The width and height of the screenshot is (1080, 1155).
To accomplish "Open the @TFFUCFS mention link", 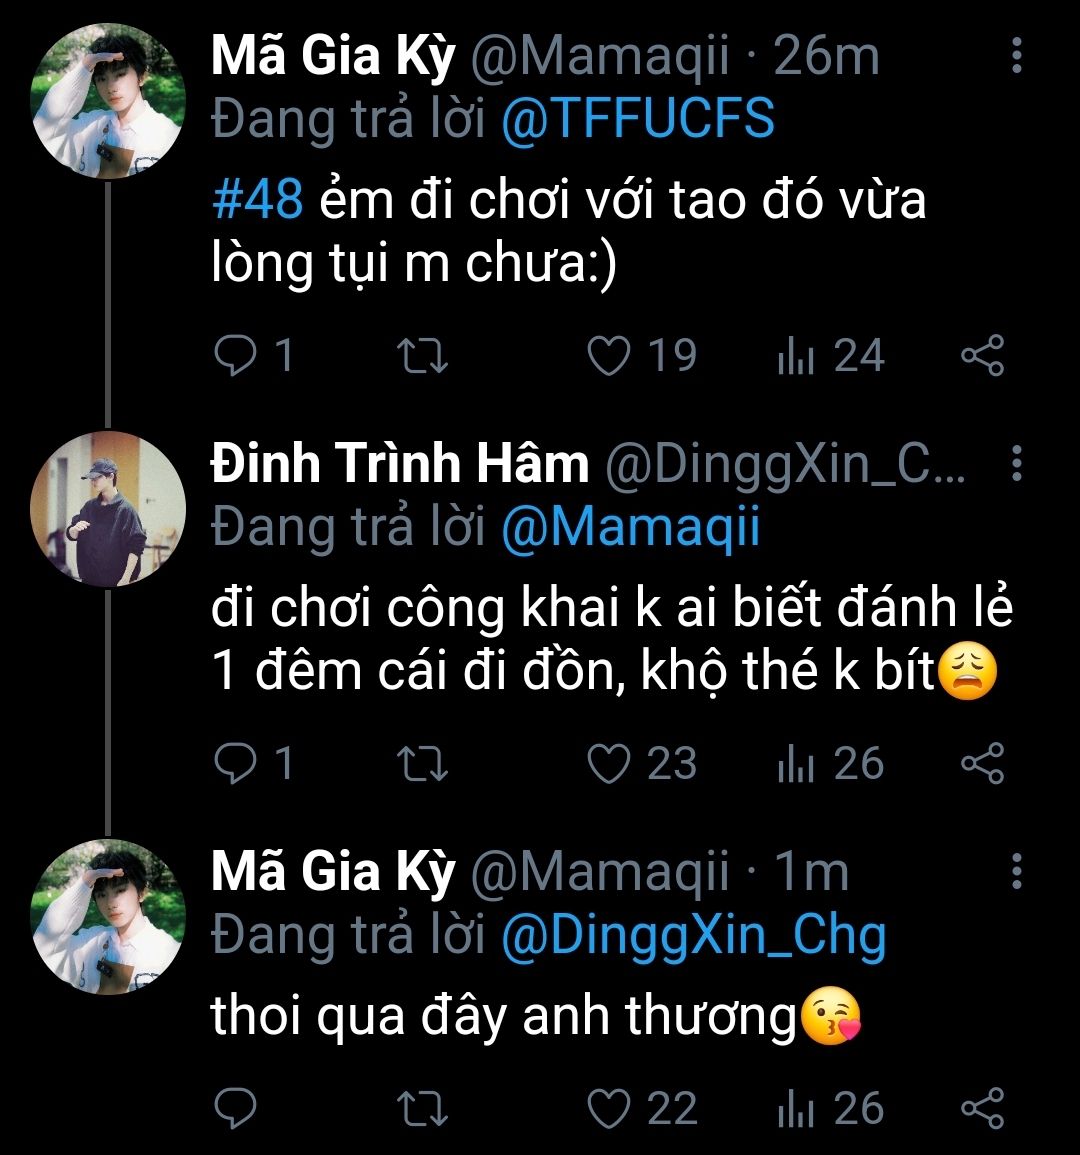I will [637, 120].
